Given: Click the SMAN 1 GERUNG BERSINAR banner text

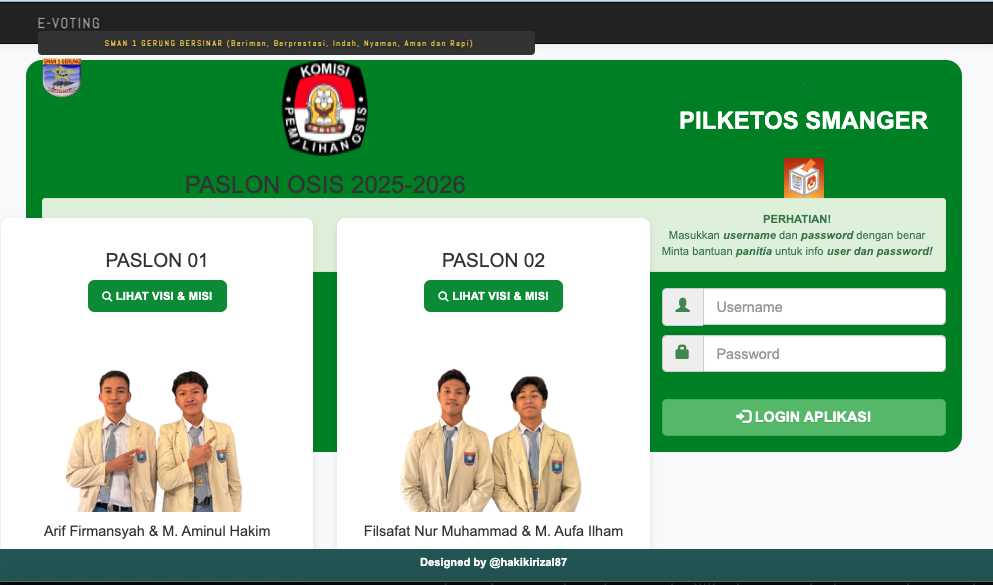Looking at the screenshot, I should tap(288, 44).
